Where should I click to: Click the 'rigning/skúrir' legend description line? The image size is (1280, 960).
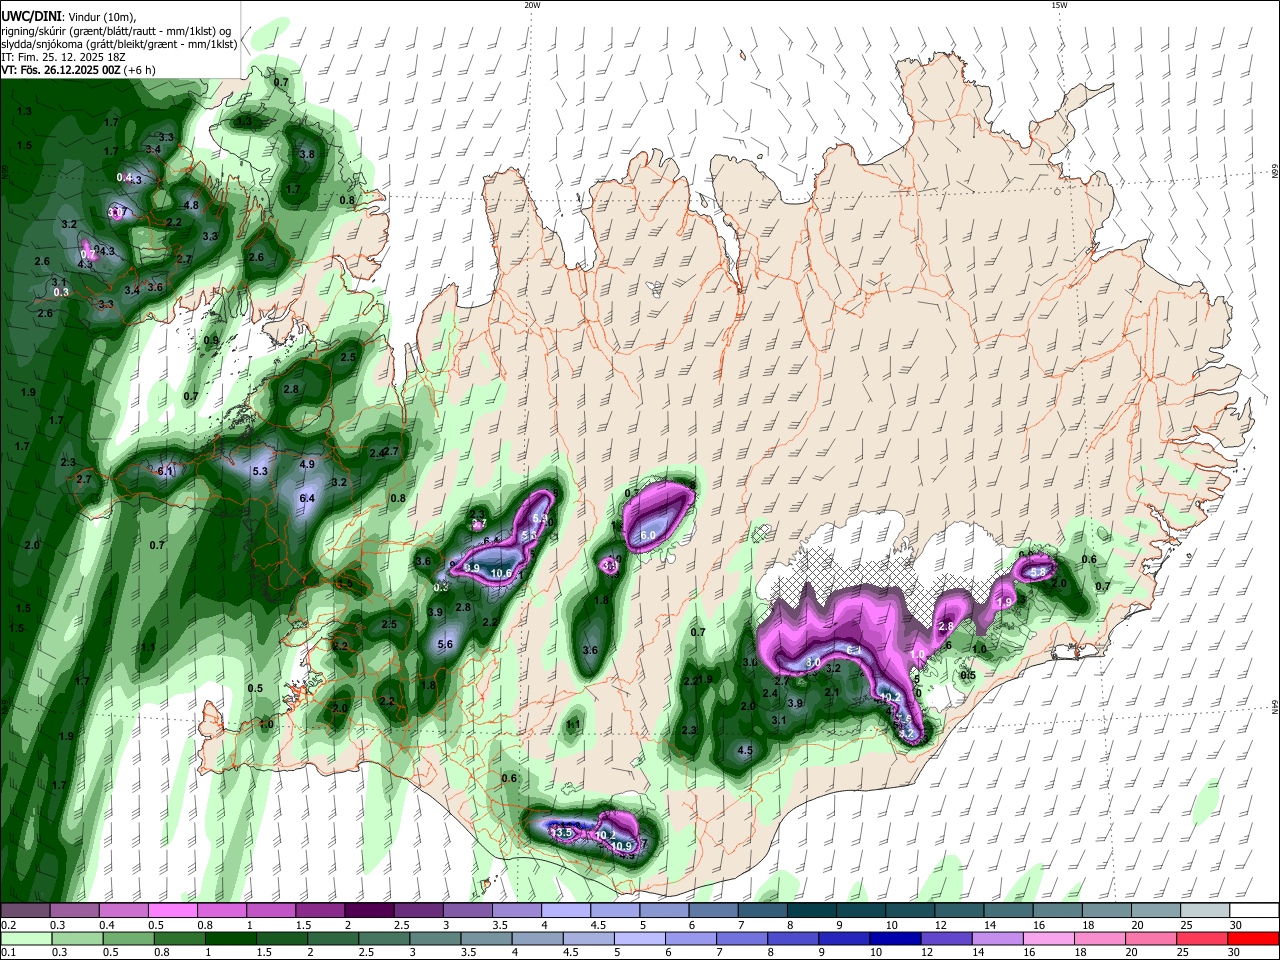click(115, 30)
